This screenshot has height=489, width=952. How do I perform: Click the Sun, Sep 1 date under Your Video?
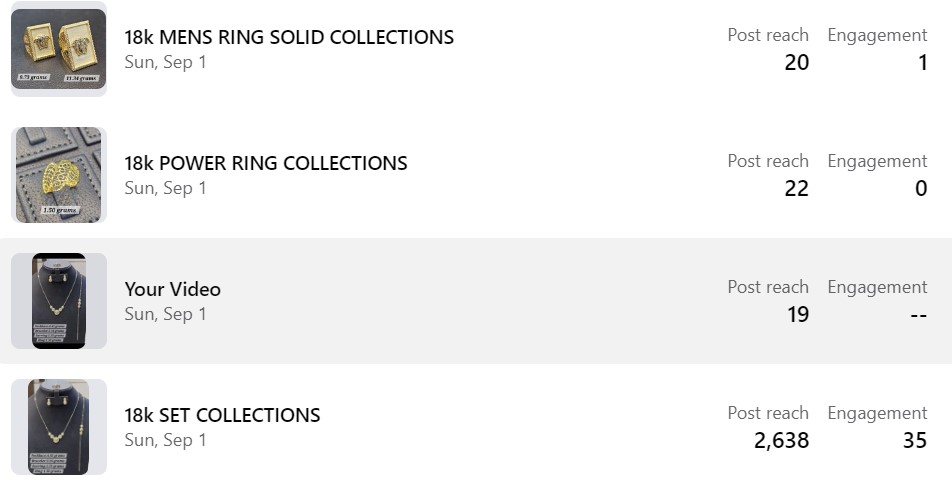pyautogui.click(x=165, y=314)
